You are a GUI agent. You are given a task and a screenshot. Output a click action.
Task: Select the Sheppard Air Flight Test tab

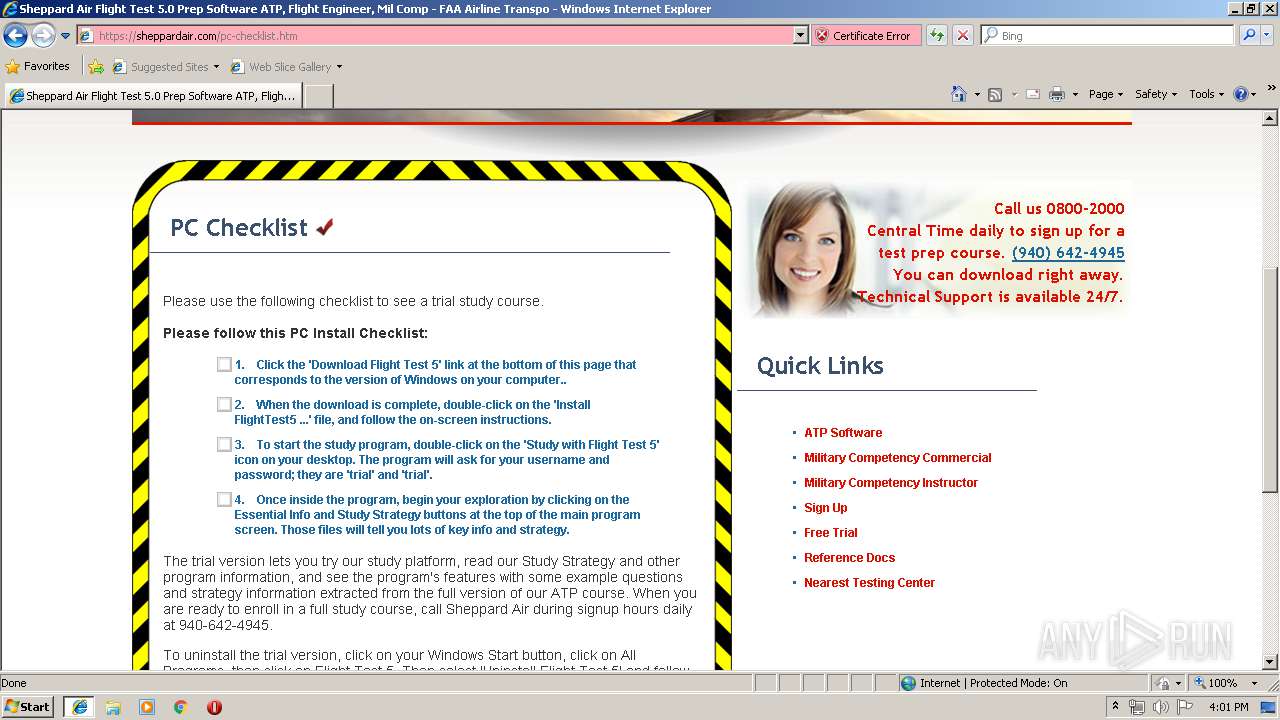(x=153, y=96)
